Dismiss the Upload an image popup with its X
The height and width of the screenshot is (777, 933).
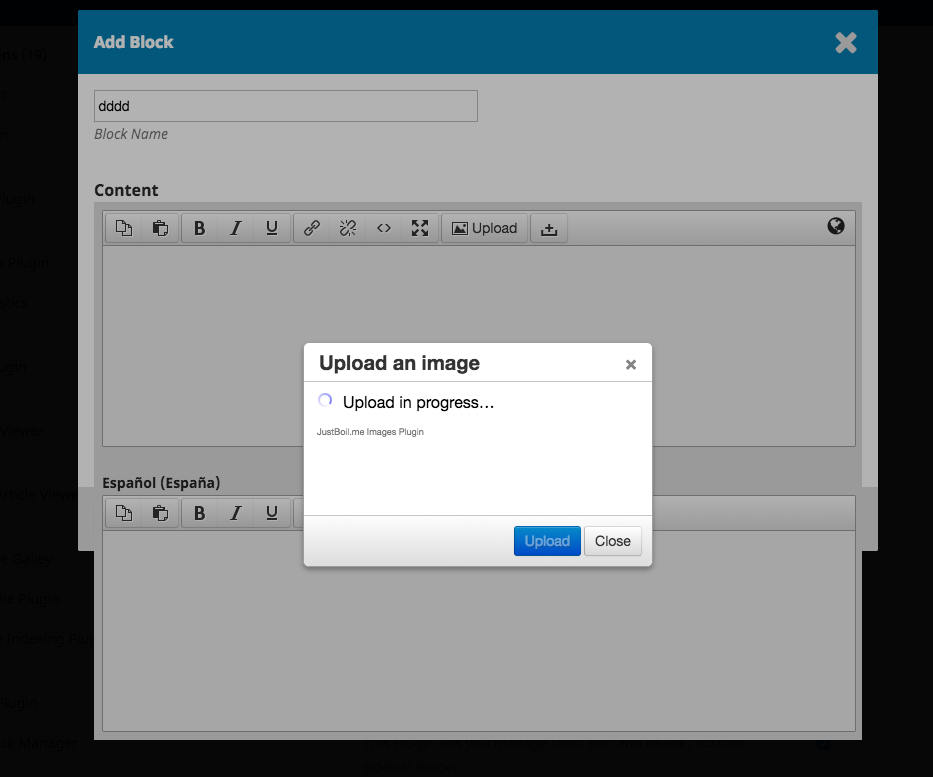tap(631, 364)
